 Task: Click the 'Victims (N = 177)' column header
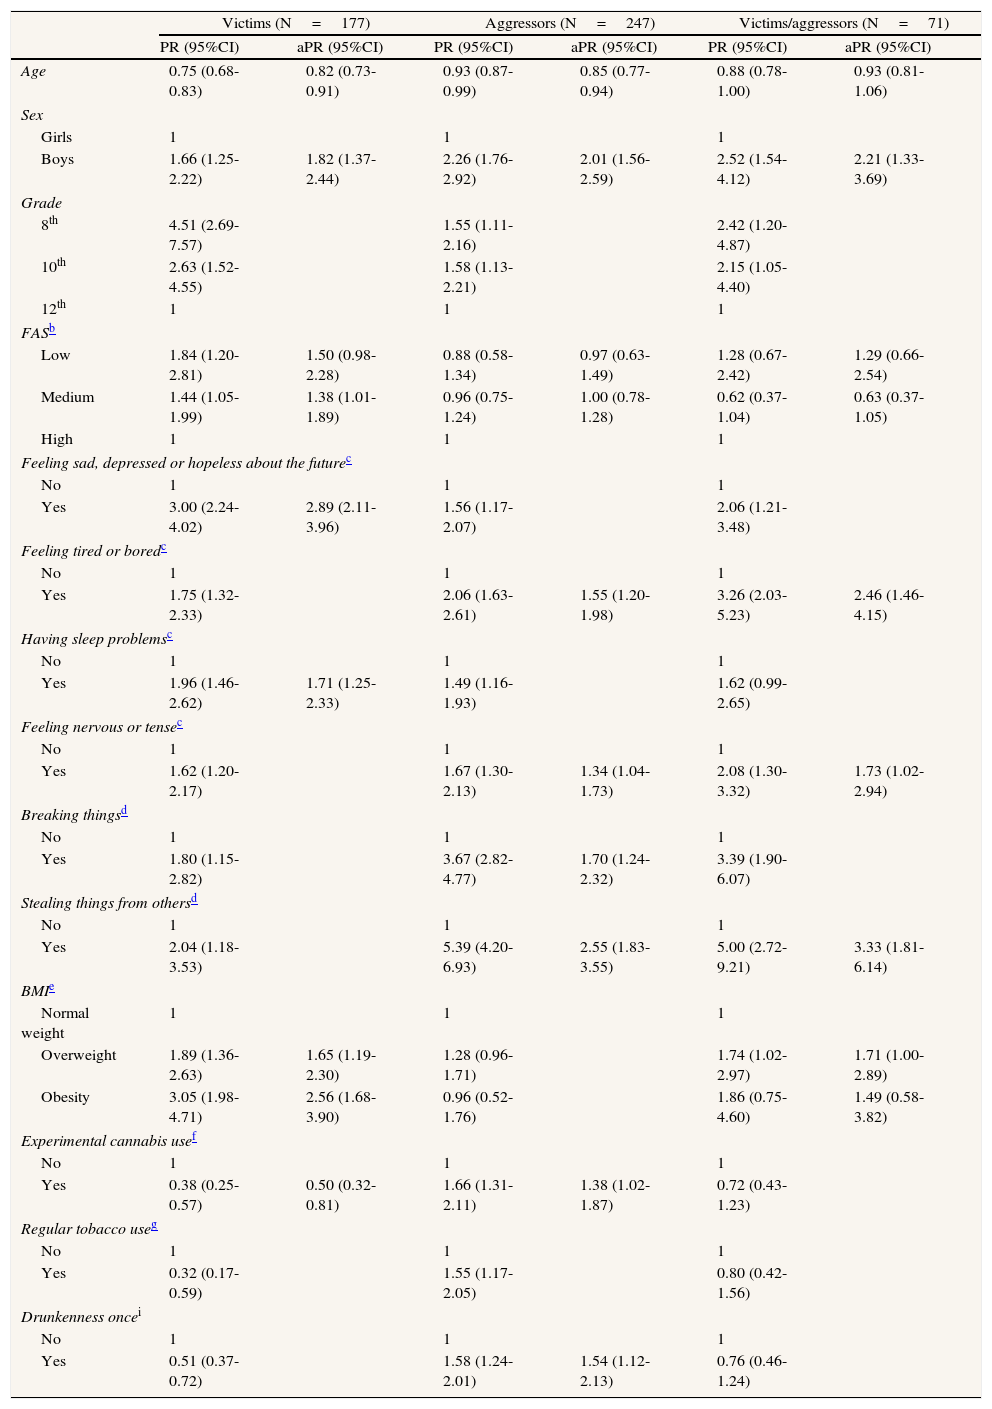[296, 23]
